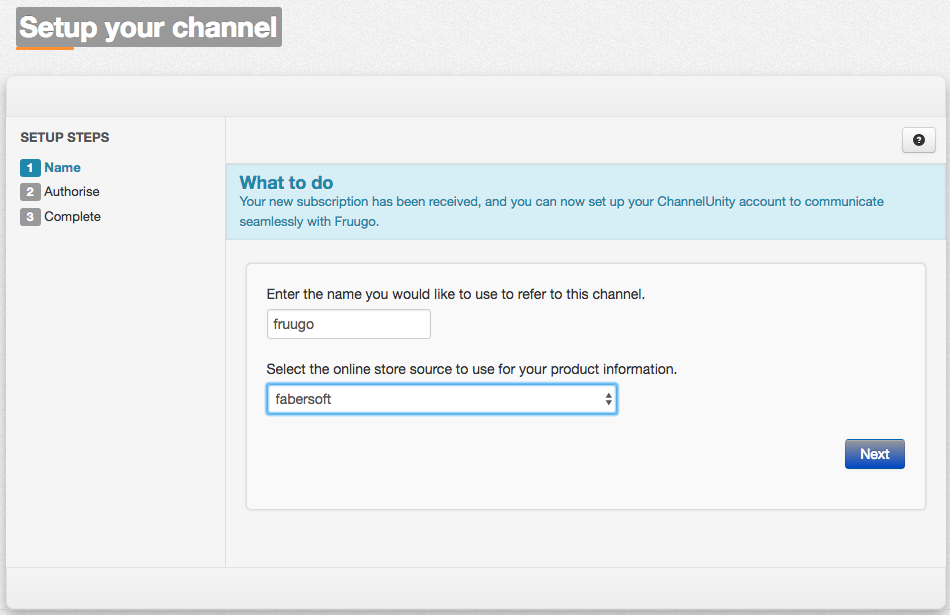The height and width of the screenshot is (615, 950).
Task: Click the SETUP STEPS sidebar title
Action: click(x=65, y=138)
